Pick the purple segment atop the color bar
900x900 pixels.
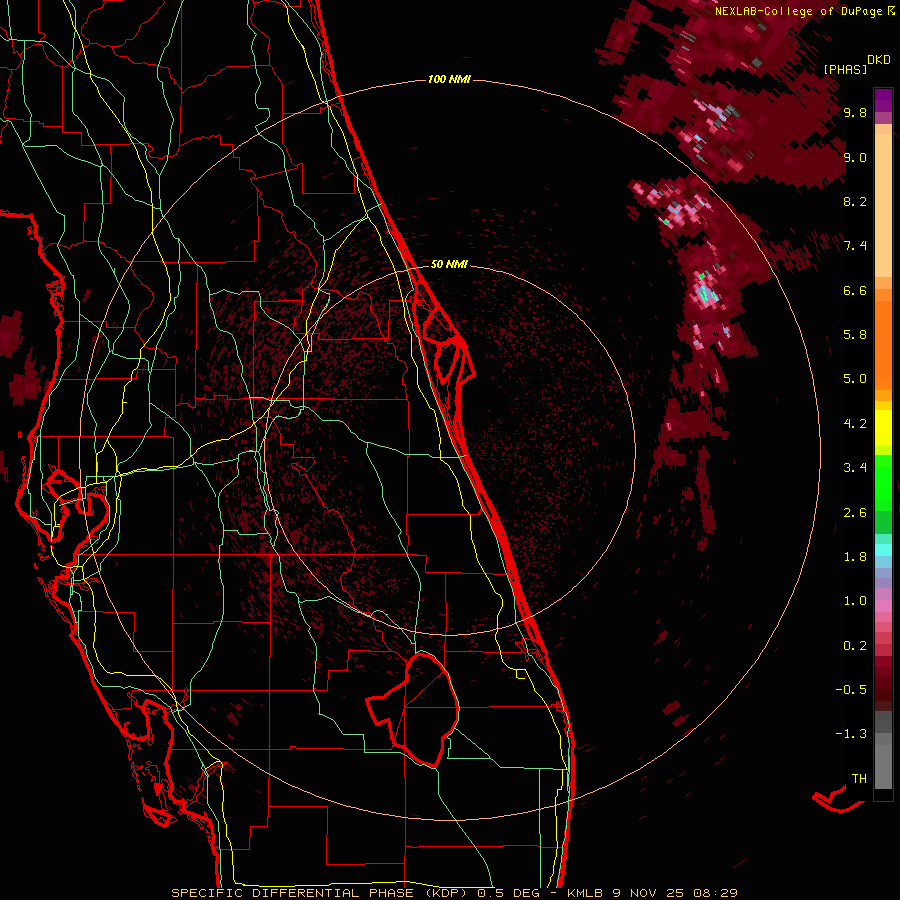tap(883, 100)
